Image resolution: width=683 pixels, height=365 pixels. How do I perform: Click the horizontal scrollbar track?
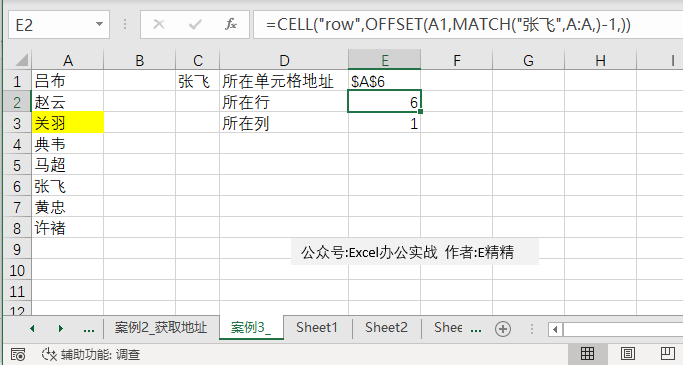[x=623, y=329]
